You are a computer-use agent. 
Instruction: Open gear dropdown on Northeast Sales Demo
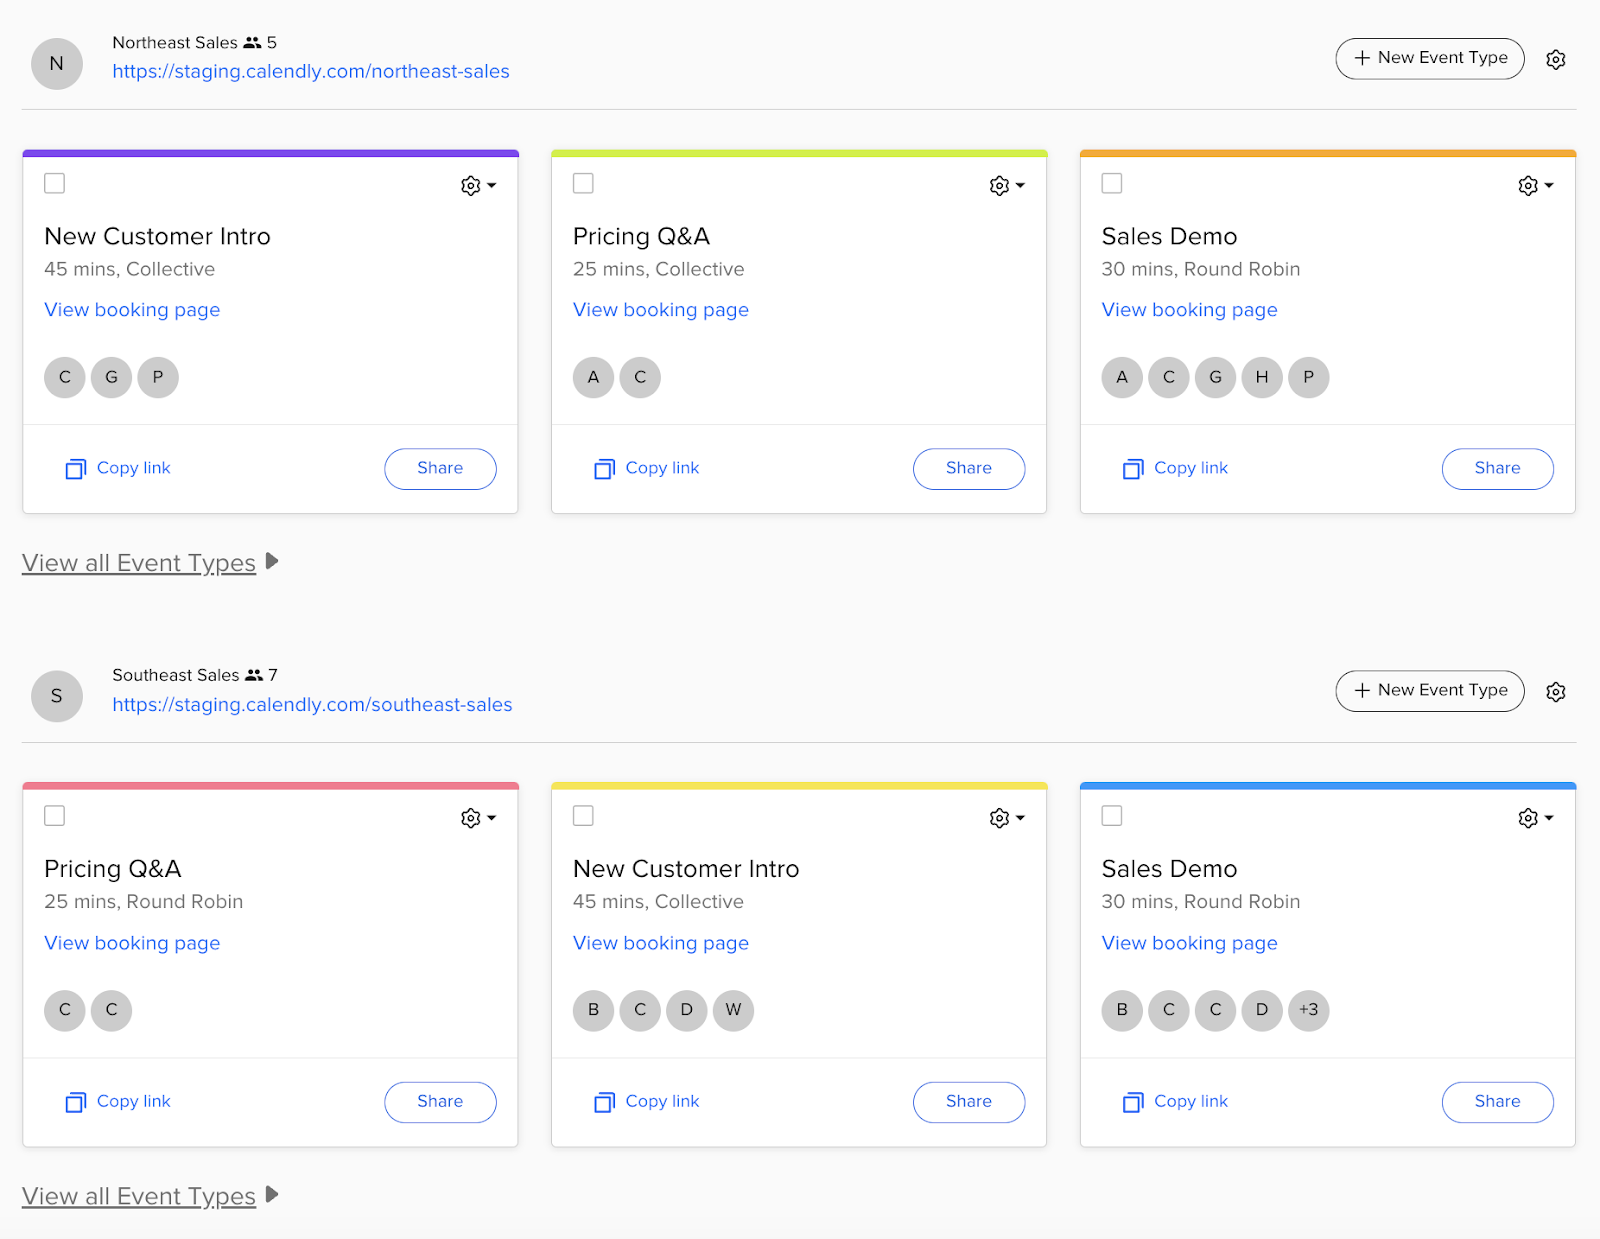click(x=1535, y=186)
